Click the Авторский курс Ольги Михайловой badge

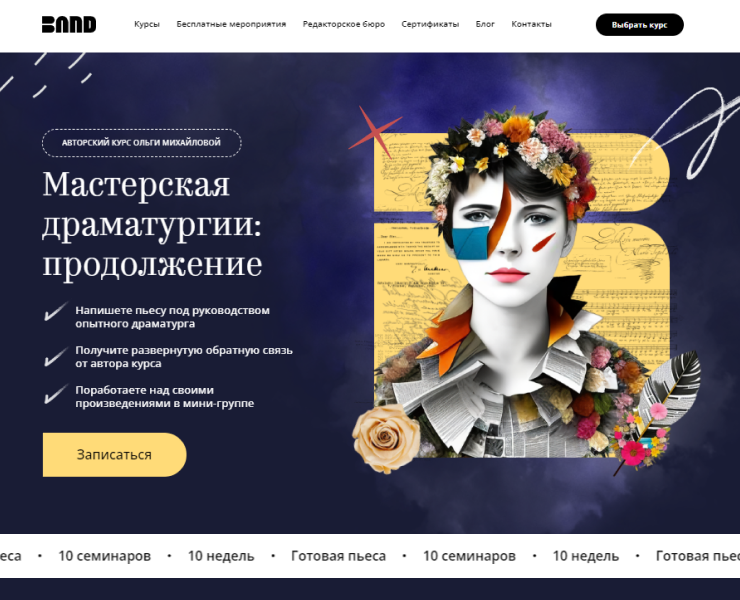(x=142, y=143)
